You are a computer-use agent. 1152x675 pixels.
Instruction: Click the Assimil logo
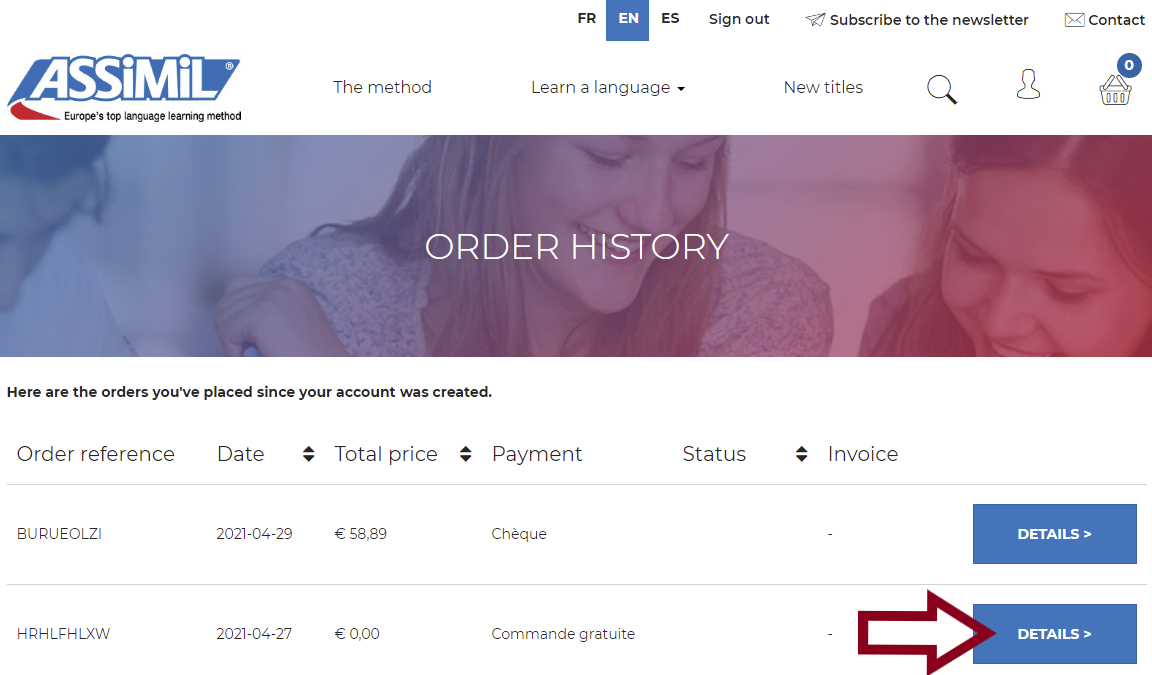[x=124, y=88]
